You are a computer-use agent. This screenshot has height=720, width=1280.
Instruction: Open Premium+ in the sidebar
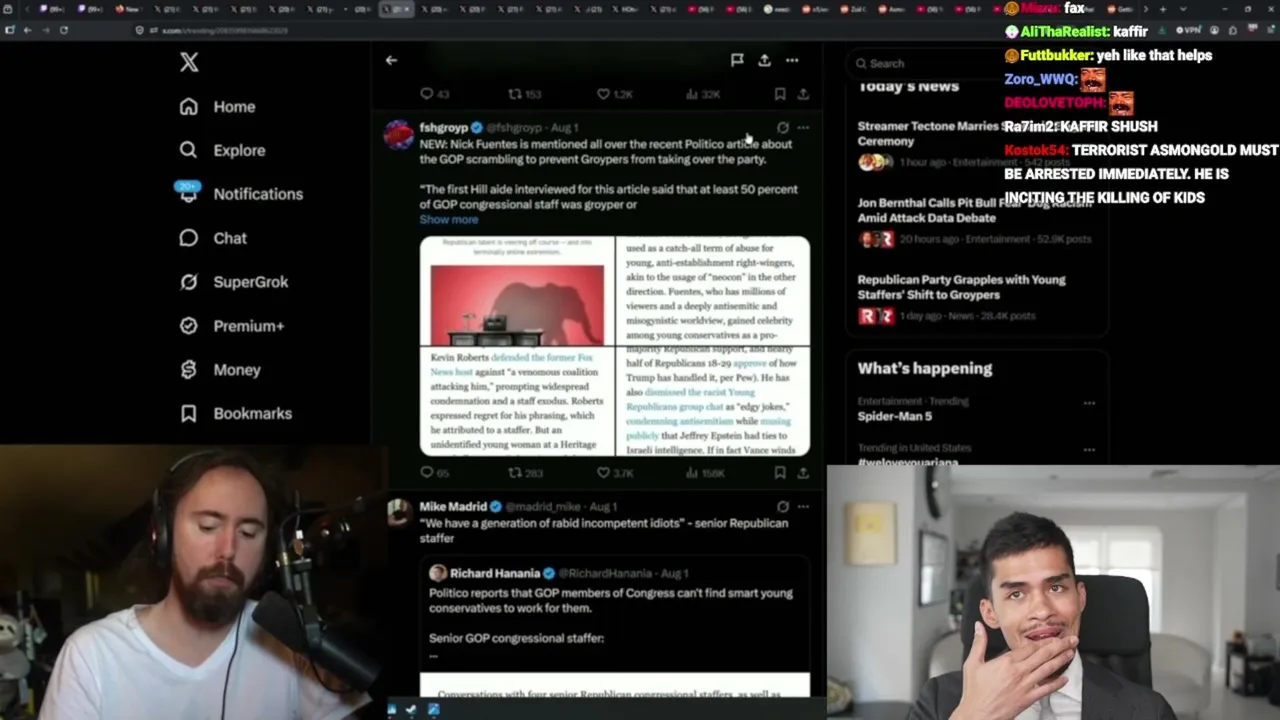(232, 326)
